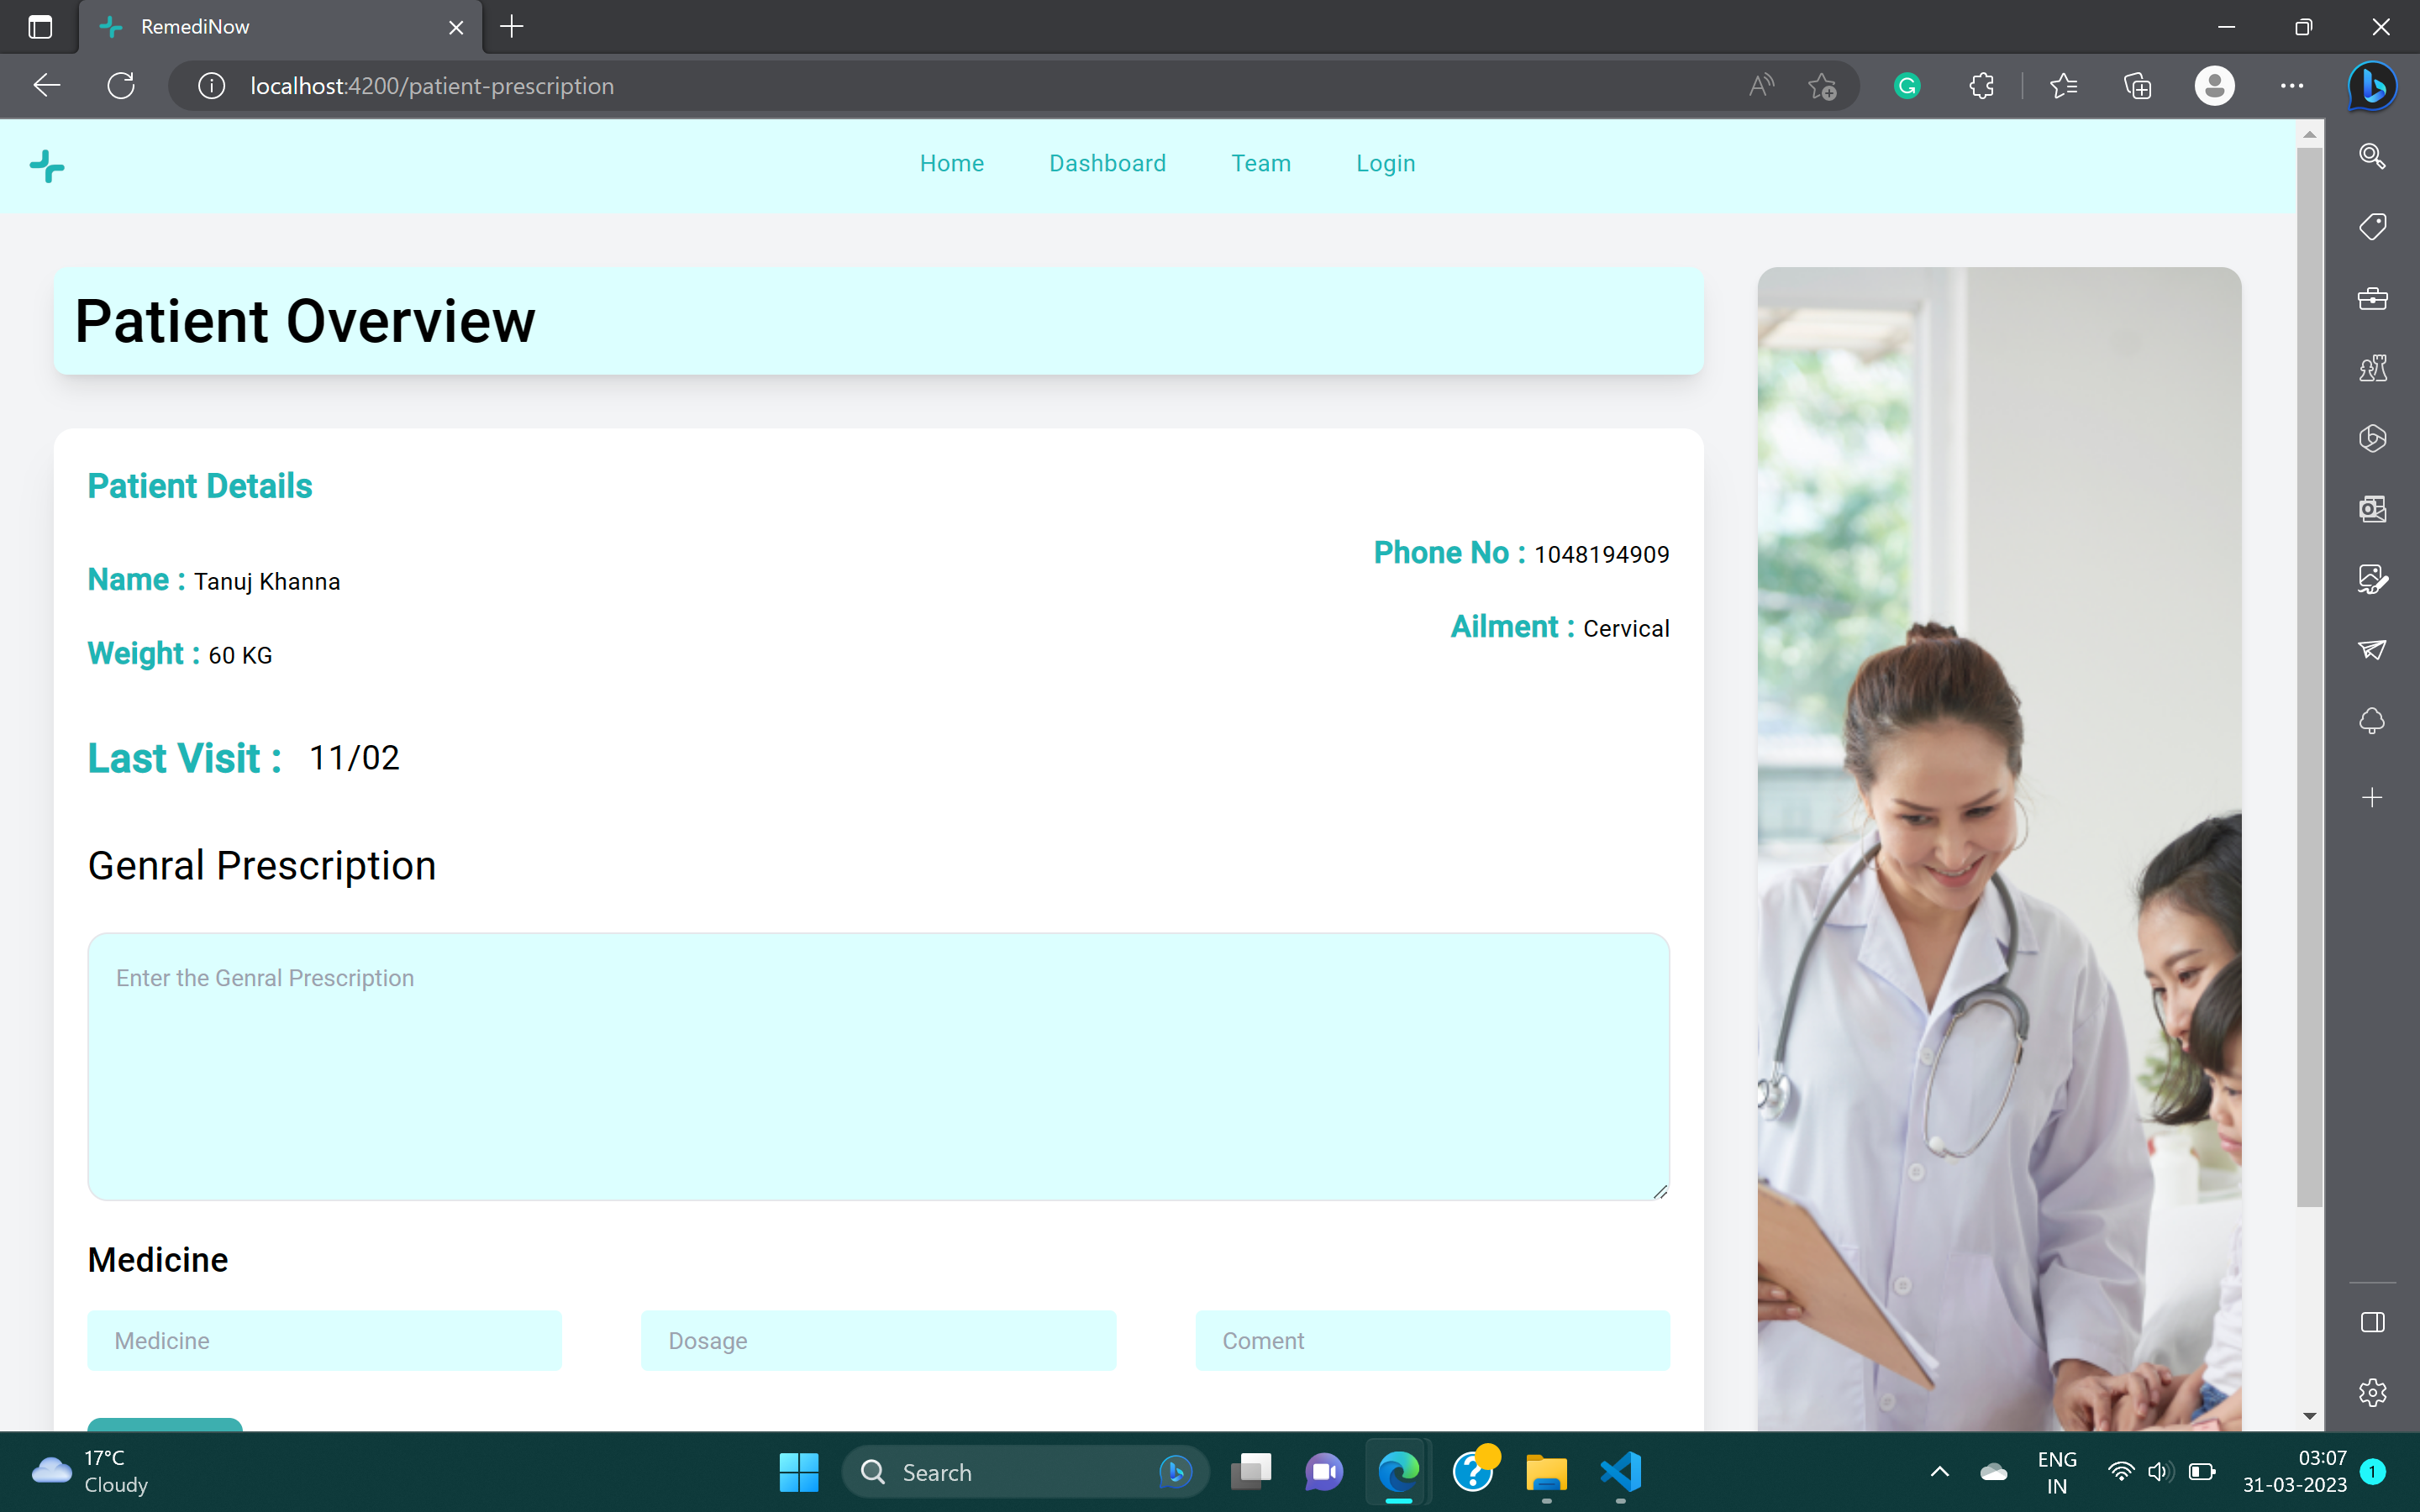Open Grammarly extension icon
The width and height of the screenshot is (2420, 1512).
pos(1907,86)
